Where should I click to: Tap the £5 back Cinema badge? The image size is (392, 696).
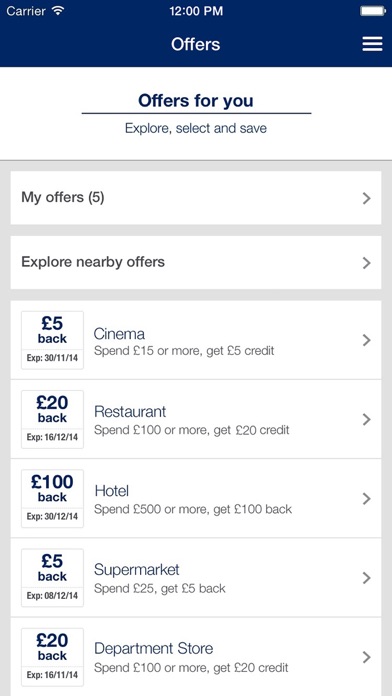pyautogui.click(x=52, y=340)
